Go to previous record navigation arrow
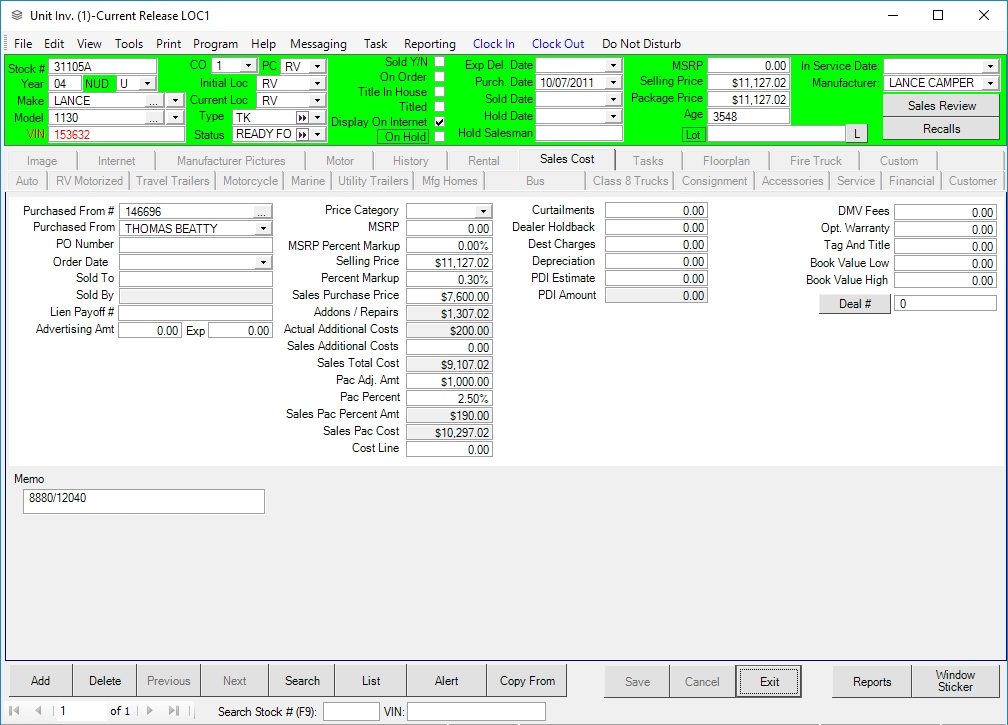Viewport: 1008px width, 725px height. point(38,711)
